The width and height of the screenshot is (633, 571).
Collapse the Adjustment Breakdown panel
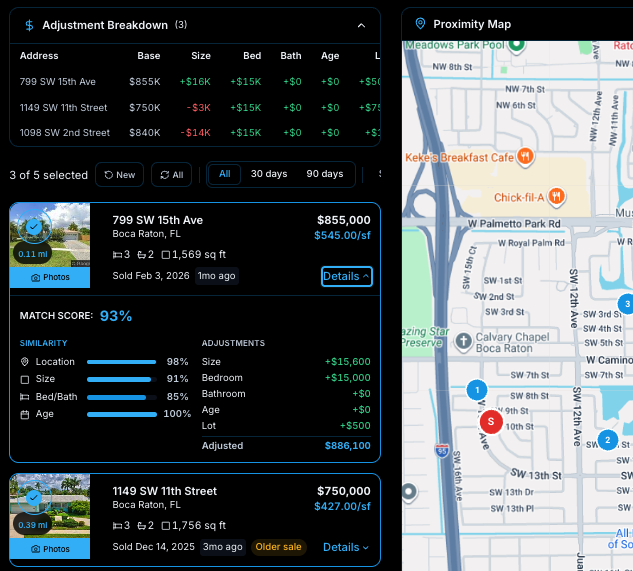(x=361, y=25)
